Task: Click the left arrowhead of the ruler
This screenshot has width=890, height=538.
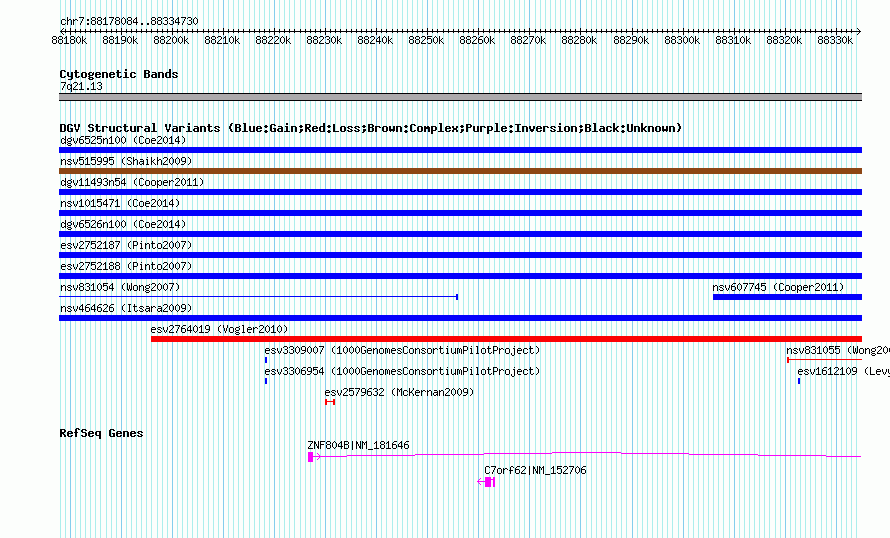Action: click(62, 31)
